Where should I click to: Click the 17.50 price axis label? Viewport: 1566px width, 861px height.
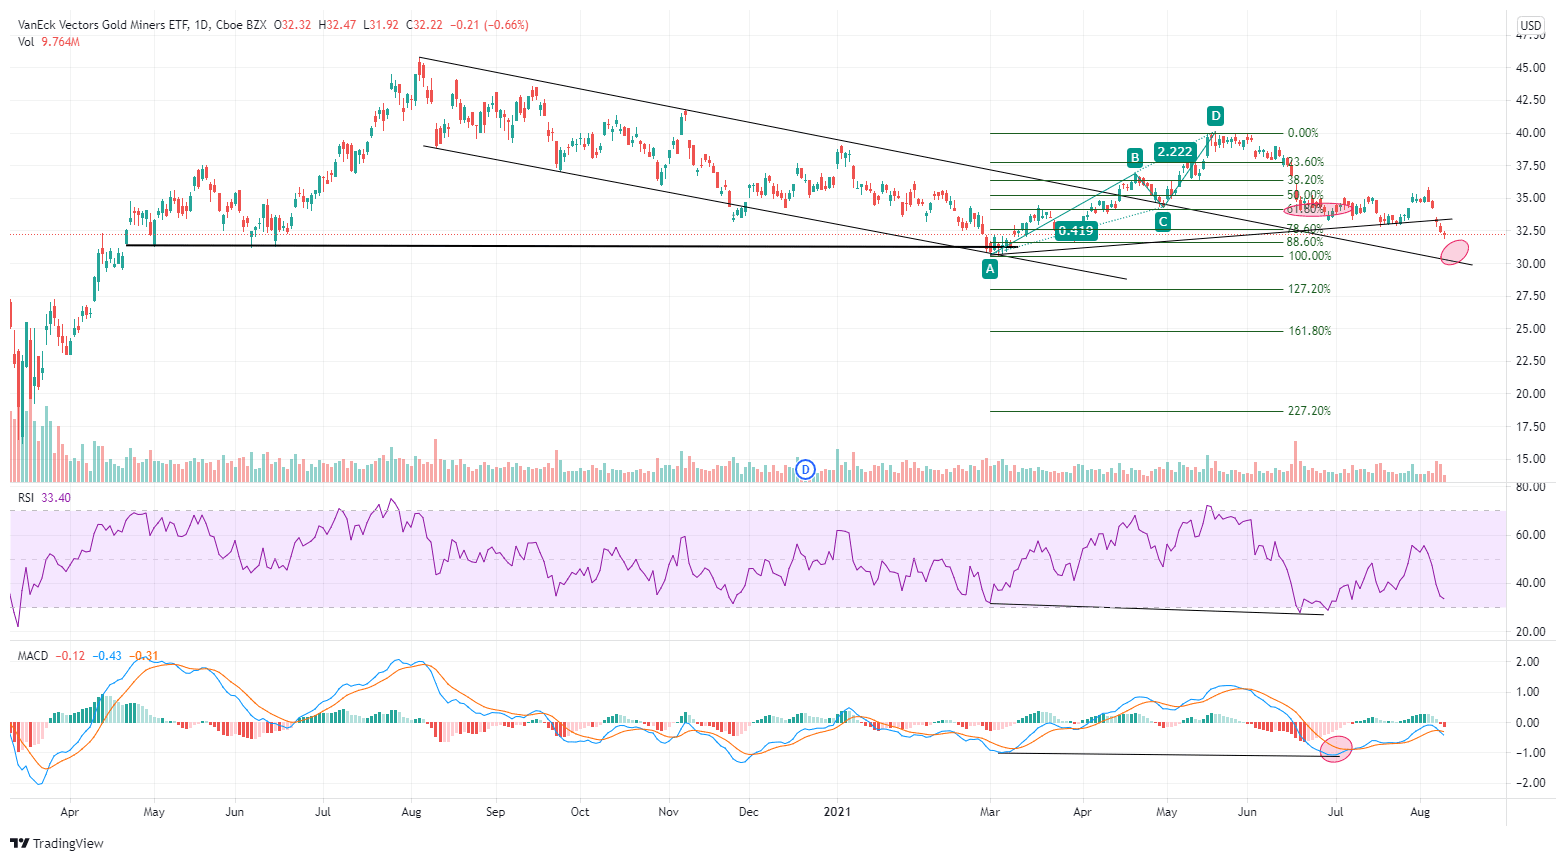1532,427
